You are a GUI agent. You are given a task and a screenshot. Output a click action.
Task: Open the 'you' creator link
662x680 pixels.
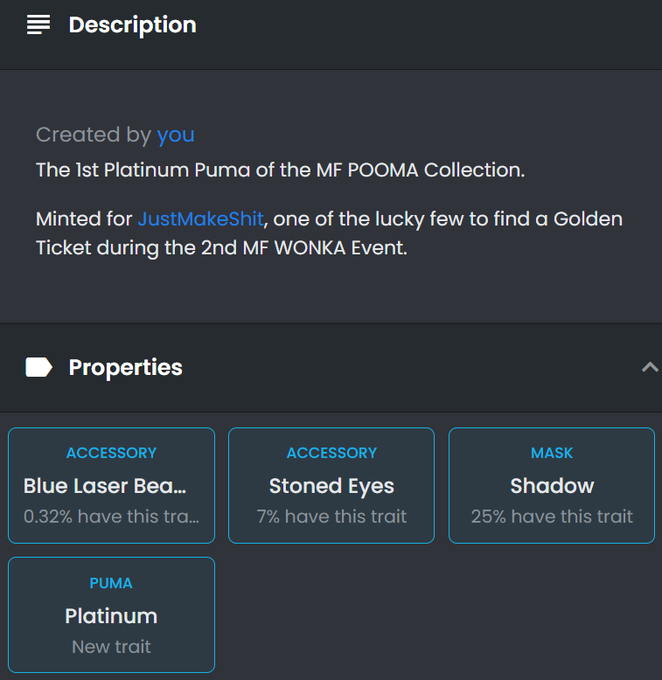[175, 134]
